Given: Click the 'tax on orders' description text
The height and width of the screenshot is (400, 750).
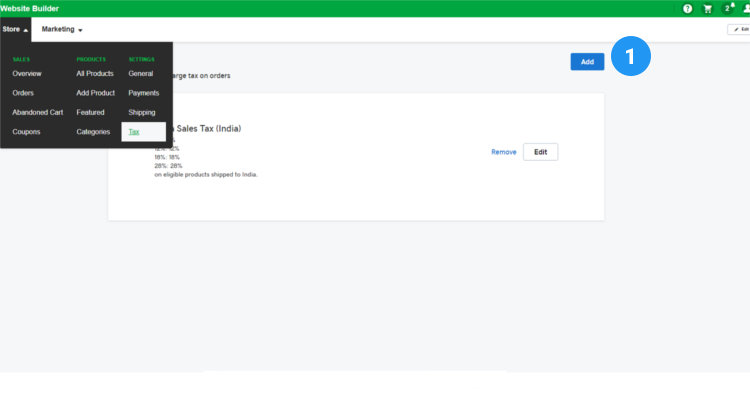Looking at the screenshot, I should pos(201,76).
